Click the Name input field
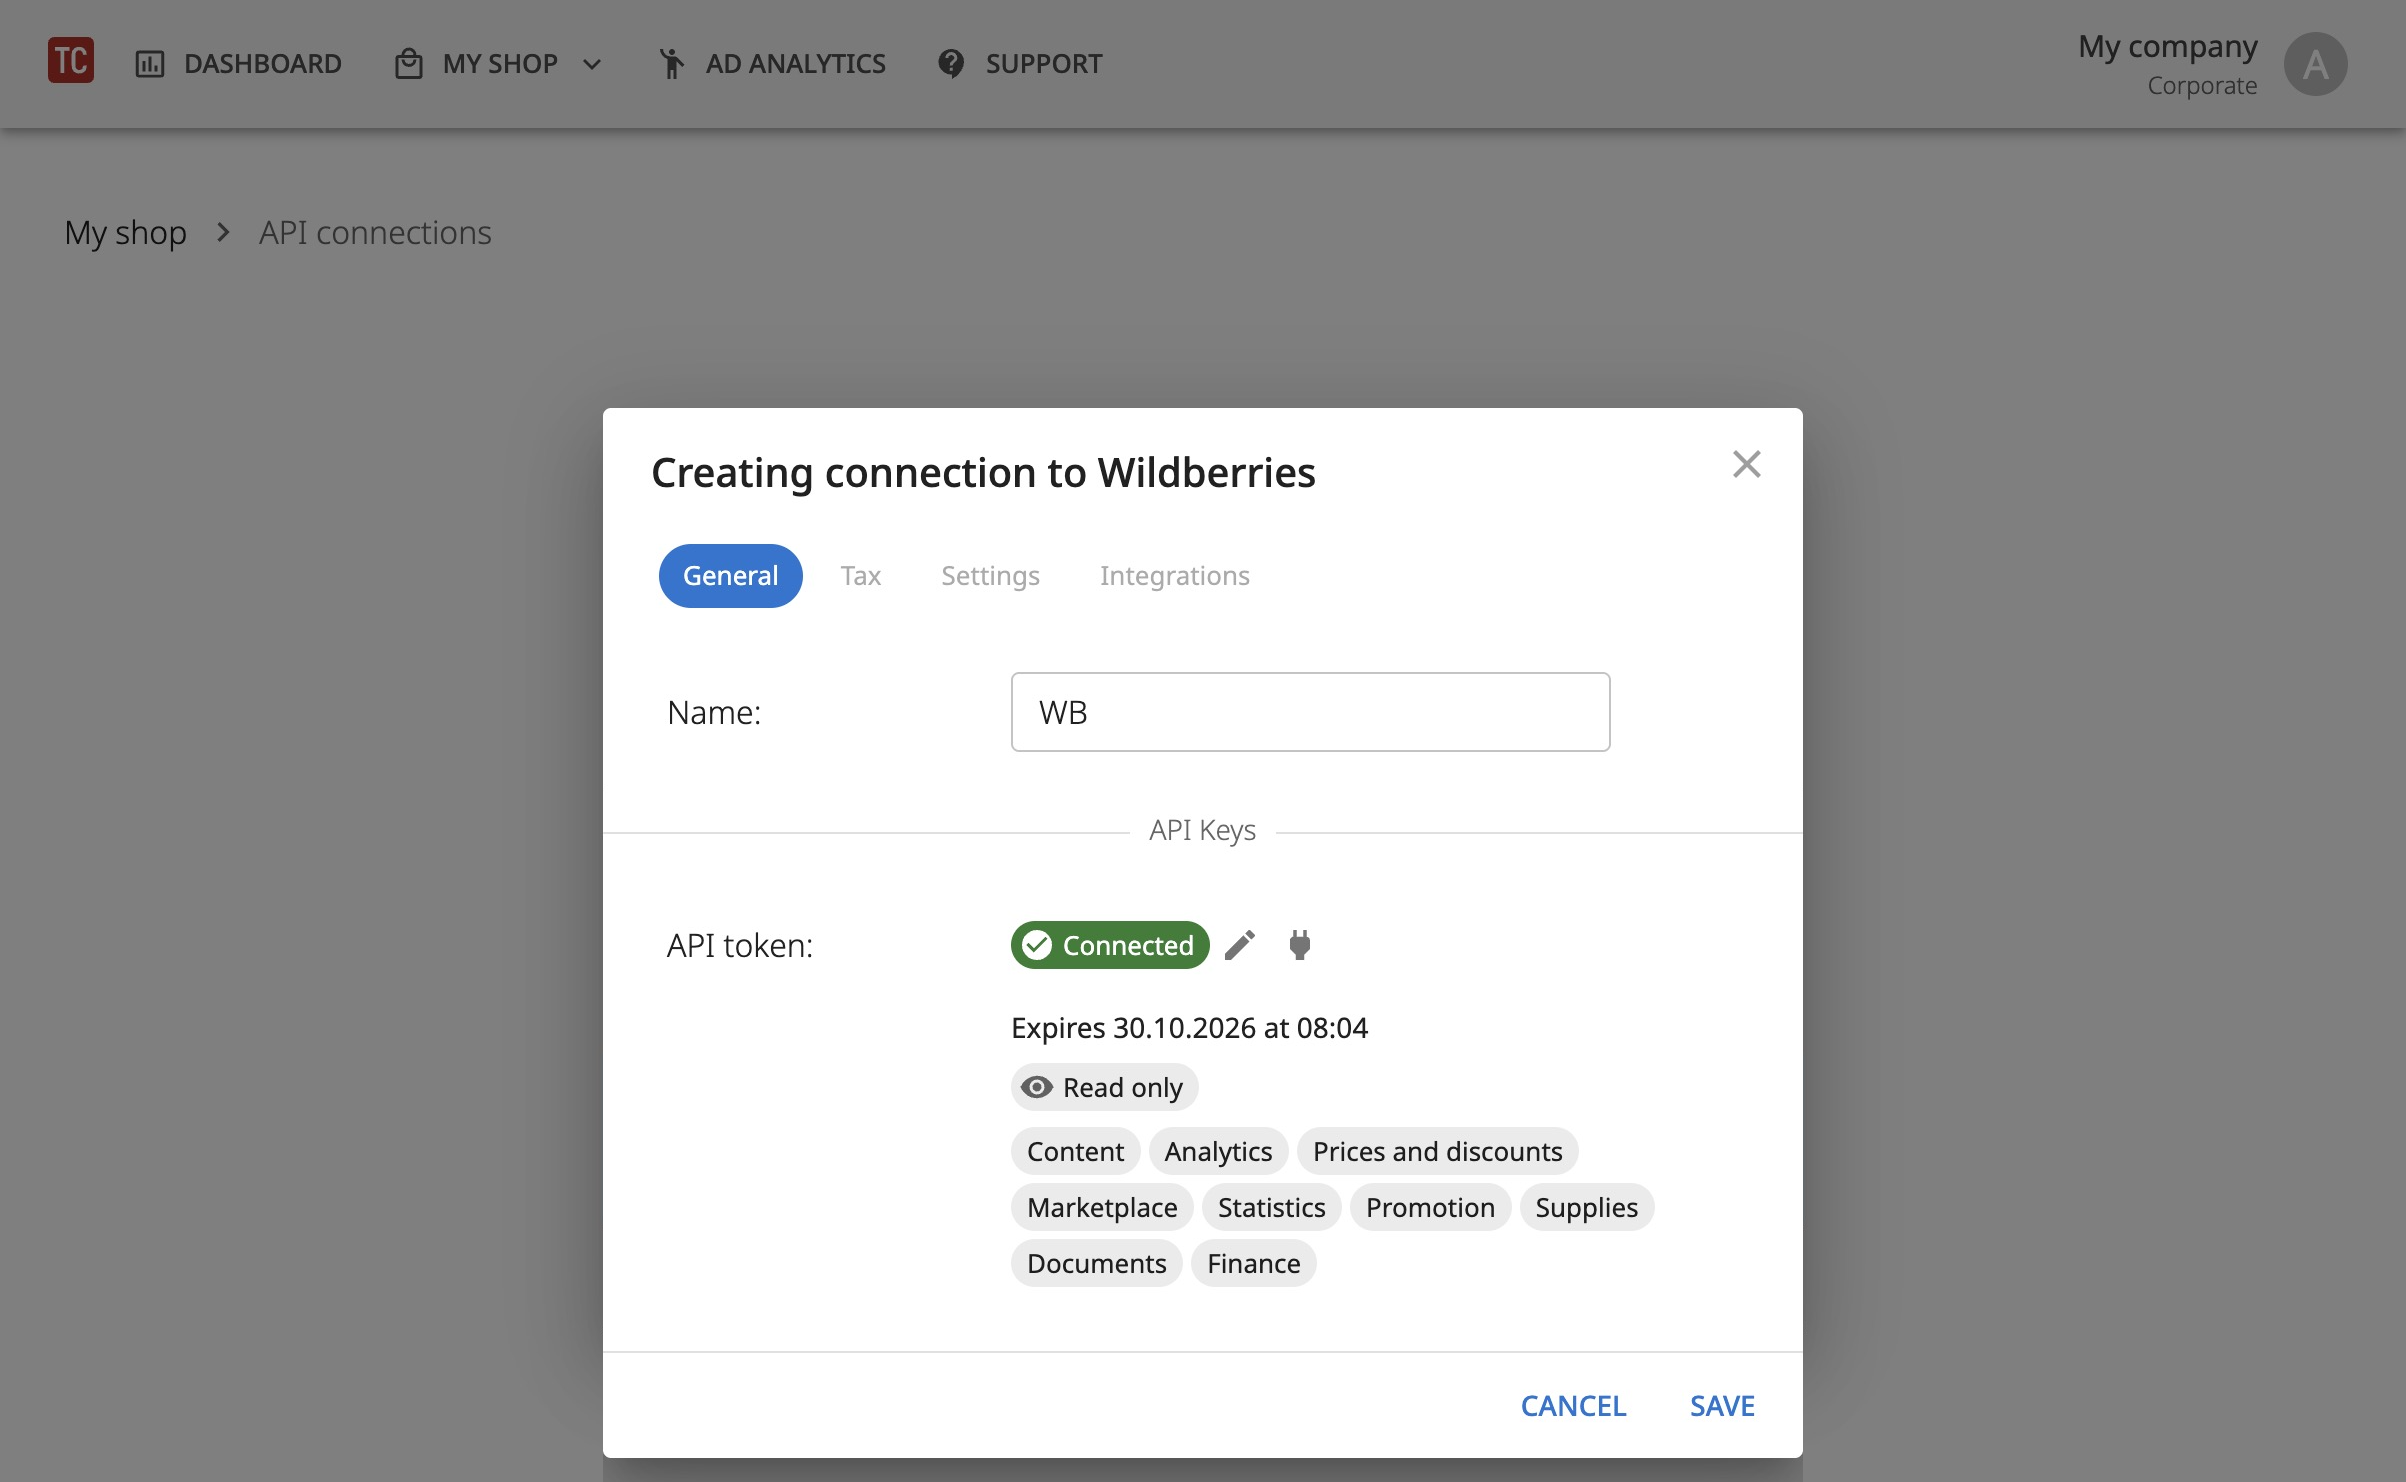This screenshot has height=1482, width=2406. click(x=1310, y=712)
